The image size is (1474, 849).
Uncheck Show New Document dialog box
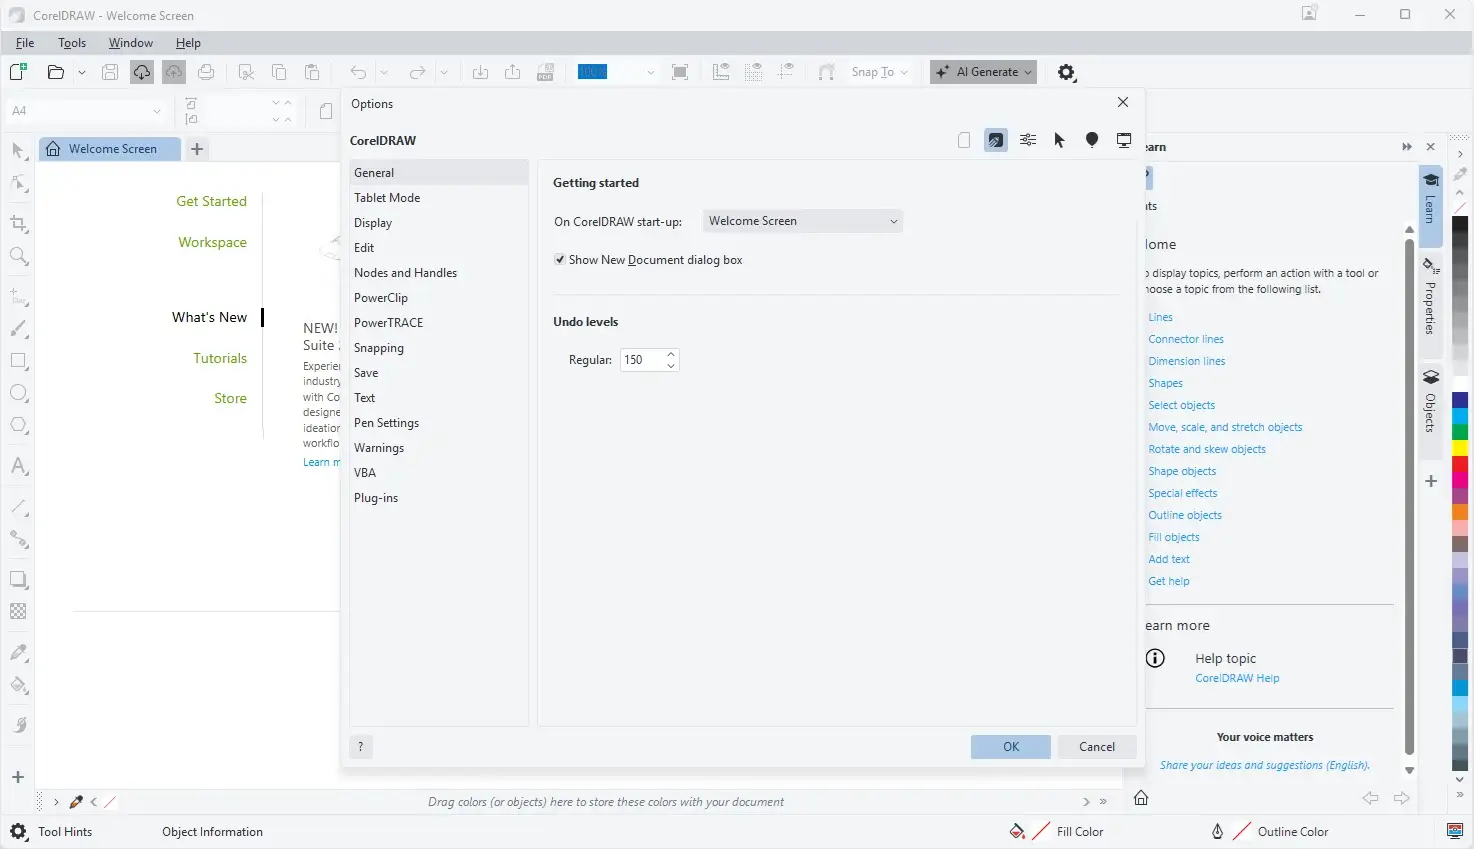coord(560,260)
